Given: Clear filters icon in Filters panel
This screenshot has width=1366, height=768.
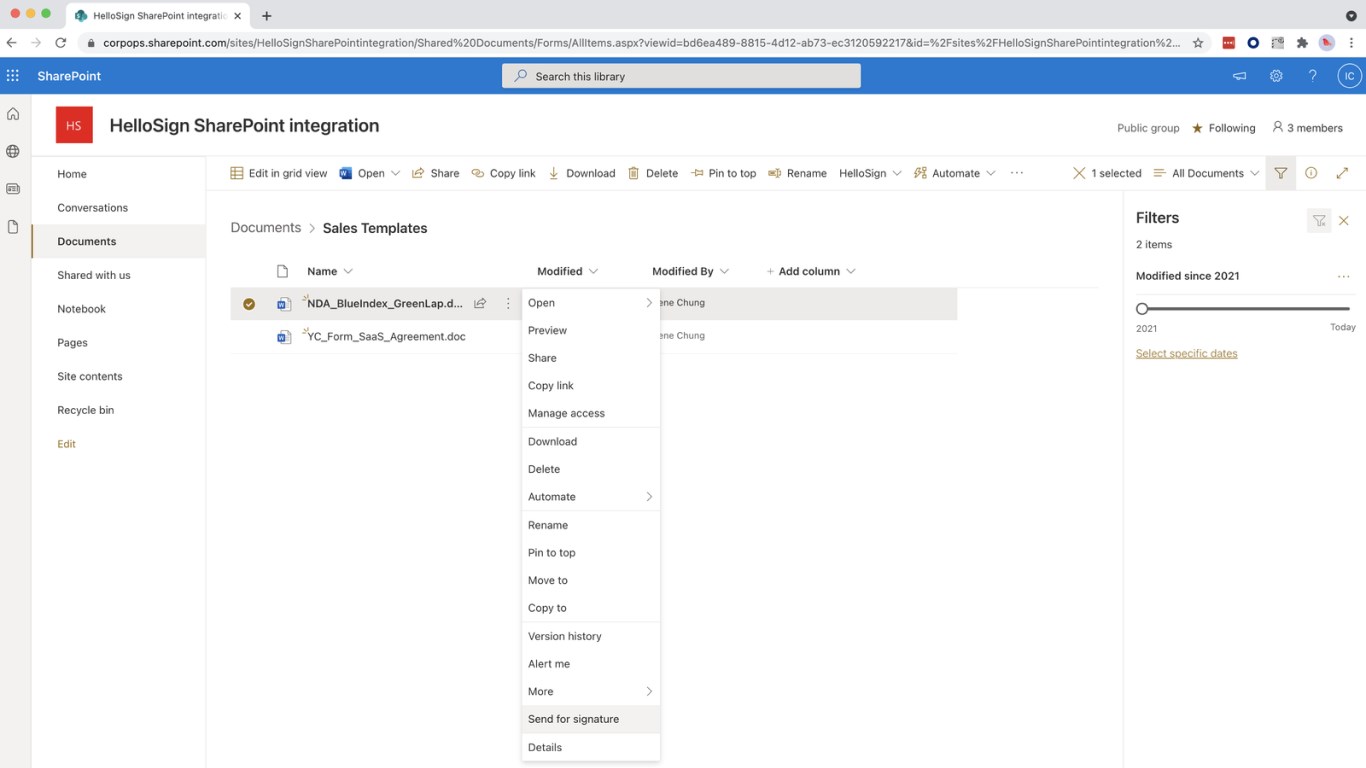Looking at the screenshot, I should pyautogui.click(x=1319, y=221).
